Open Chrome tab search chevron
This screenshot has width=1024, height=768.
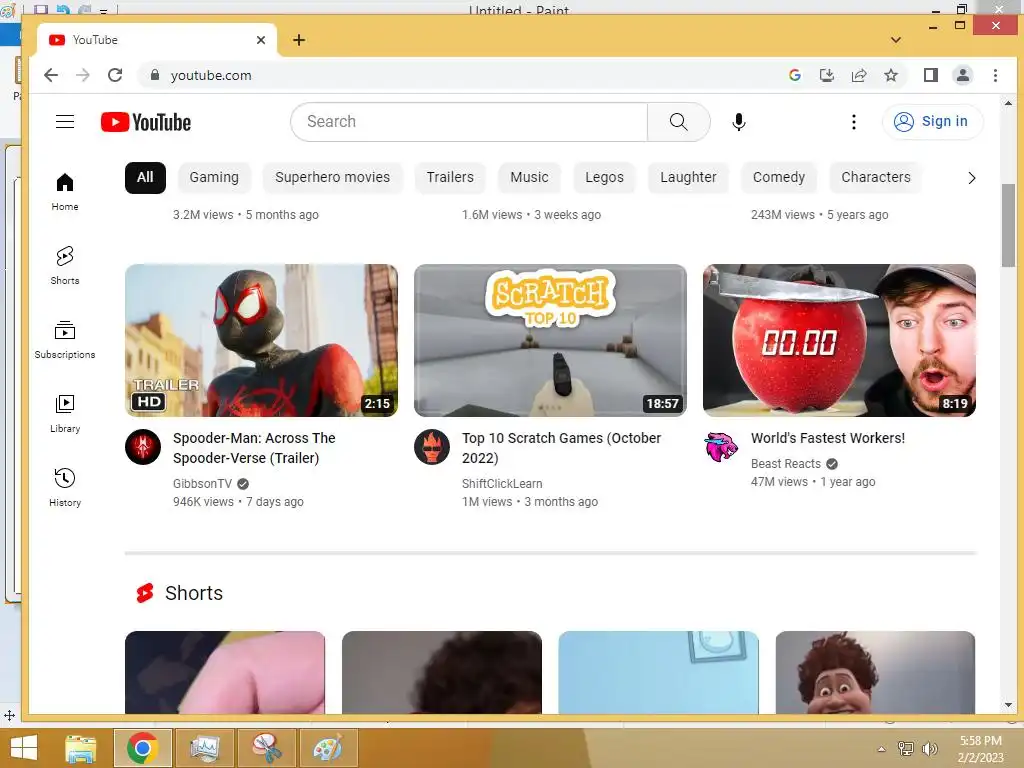[x=896, y=40]
